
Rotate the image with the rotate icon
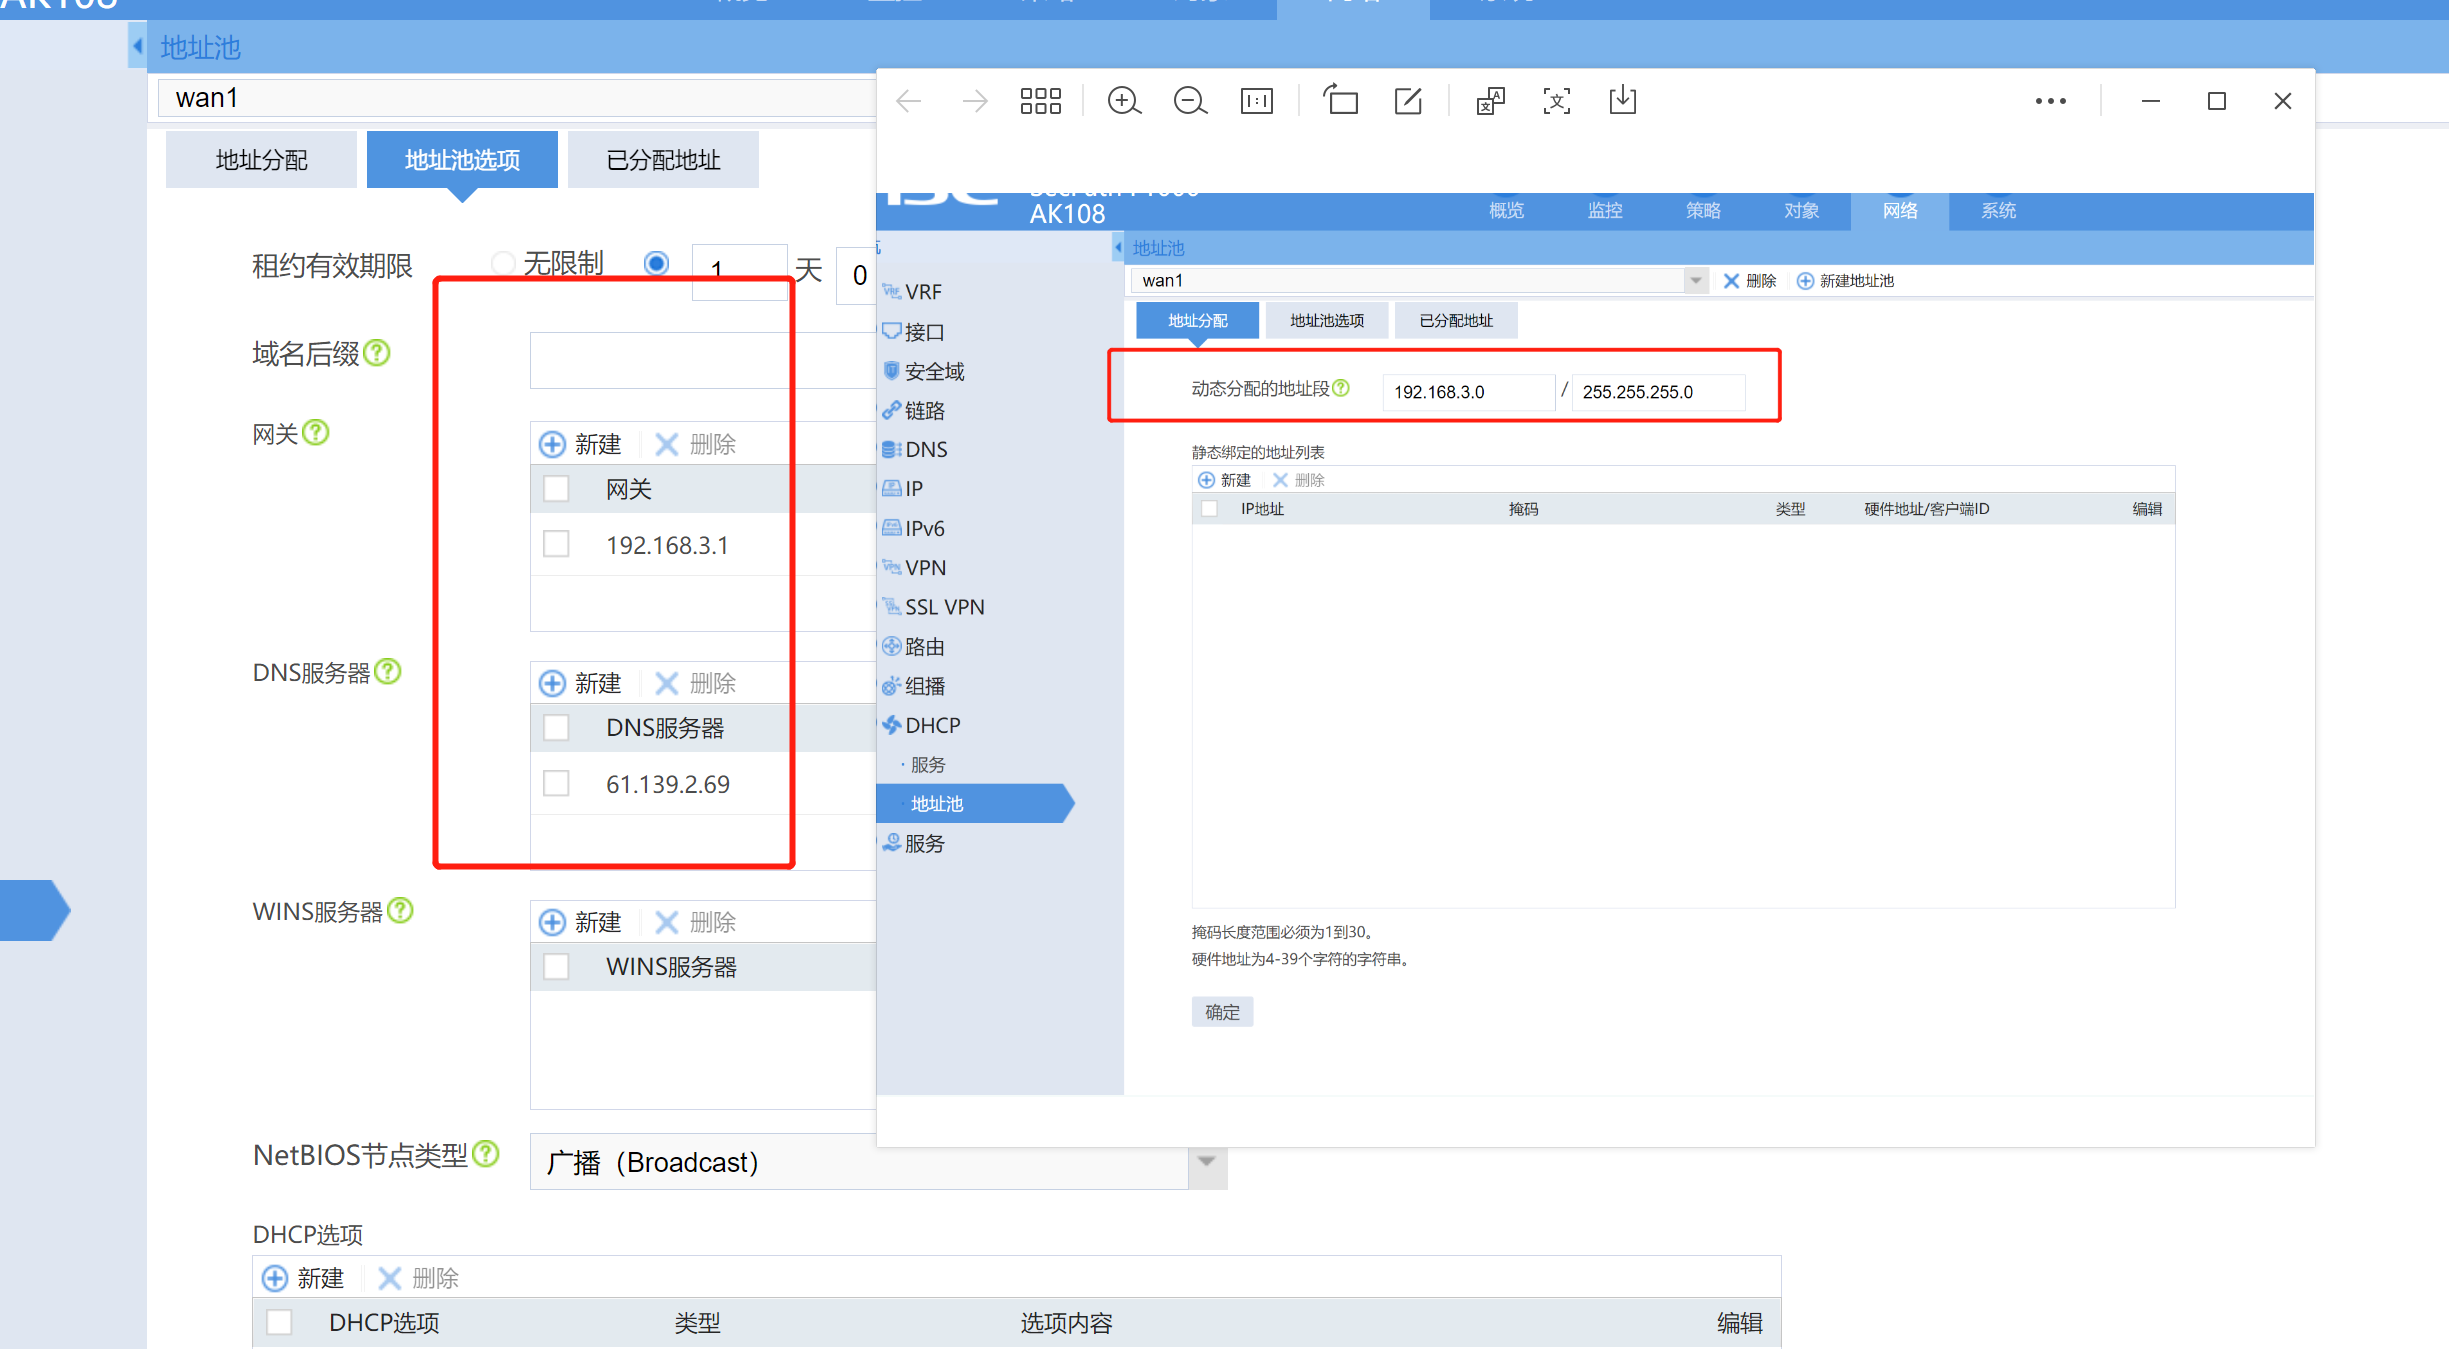pyautogui.click(x=1341, y=101)
